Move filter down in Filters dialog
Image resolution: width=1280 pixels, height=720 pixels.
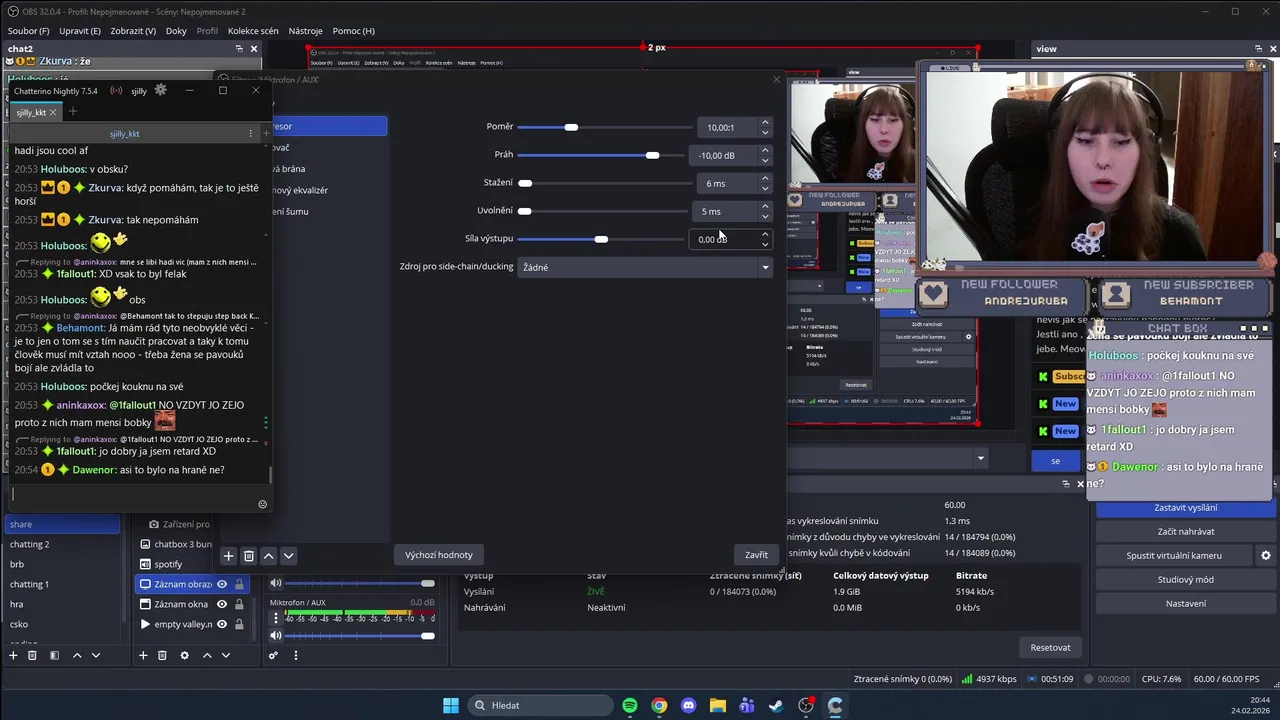(288, 555)
